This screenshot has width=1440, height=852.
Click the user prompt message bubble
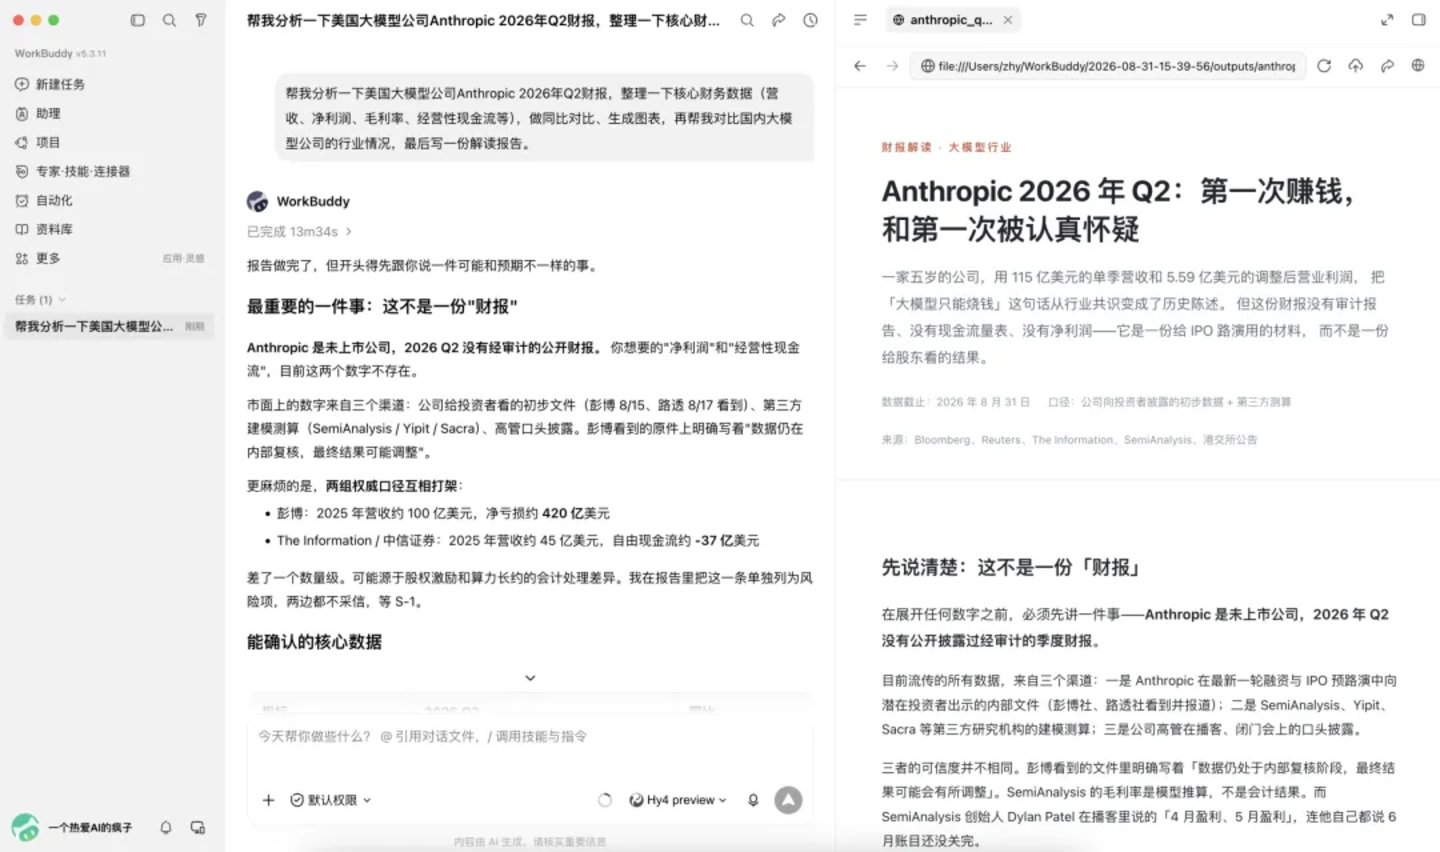click(544, 118)
